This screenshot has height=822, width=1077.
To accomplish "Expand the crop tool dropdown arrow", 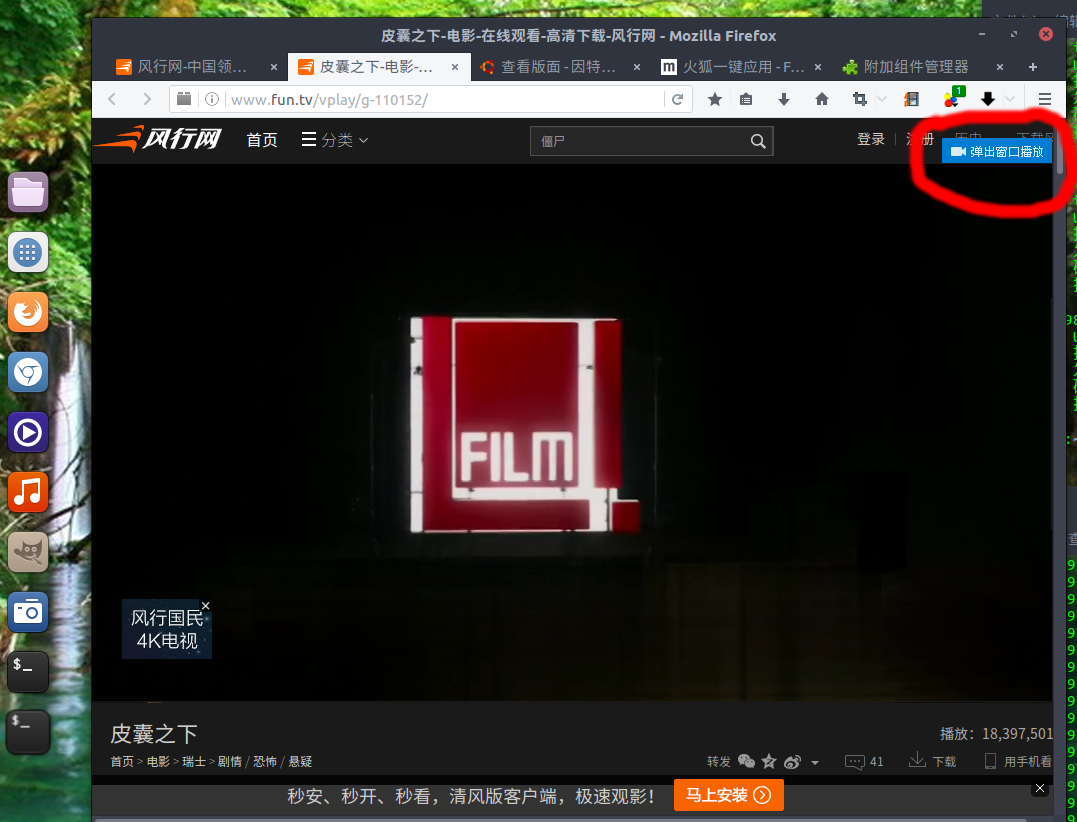I will tap(882, 100).
